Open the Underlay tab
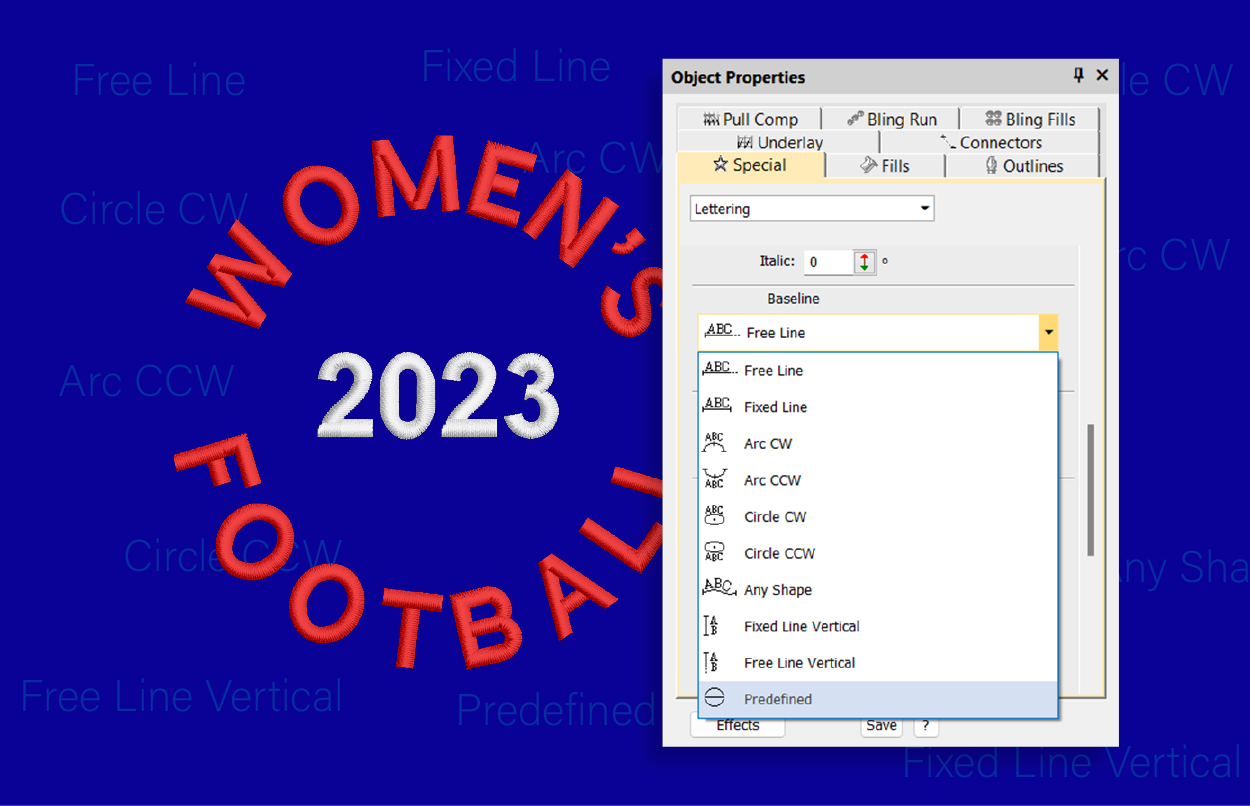The image size is (1250, 806). pyautogui.click(x=780, y=143)
